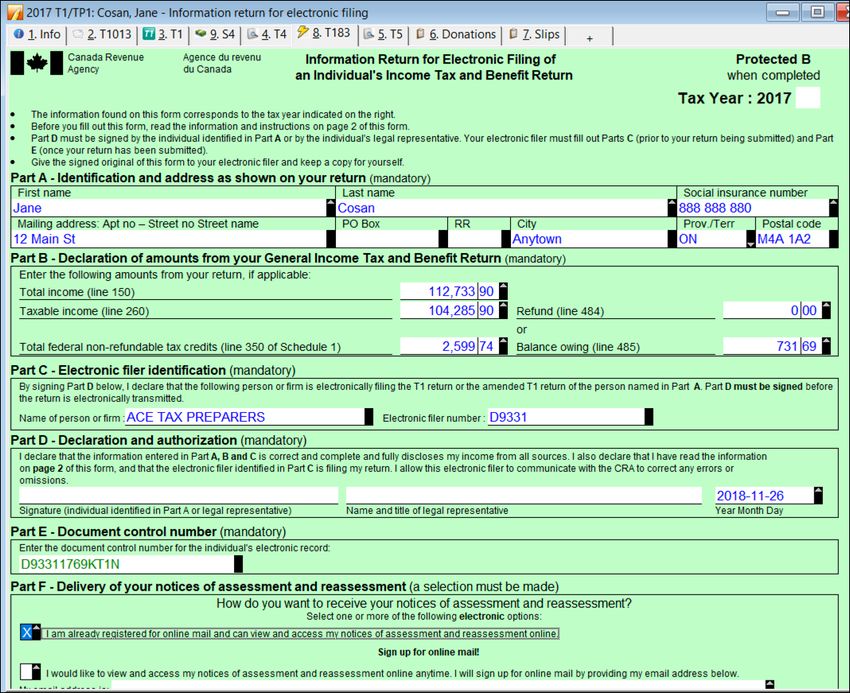Screen dimensions: 850x693
Task: Click the Part F delivery of notices heading
Action: click(x=285, y=587)
